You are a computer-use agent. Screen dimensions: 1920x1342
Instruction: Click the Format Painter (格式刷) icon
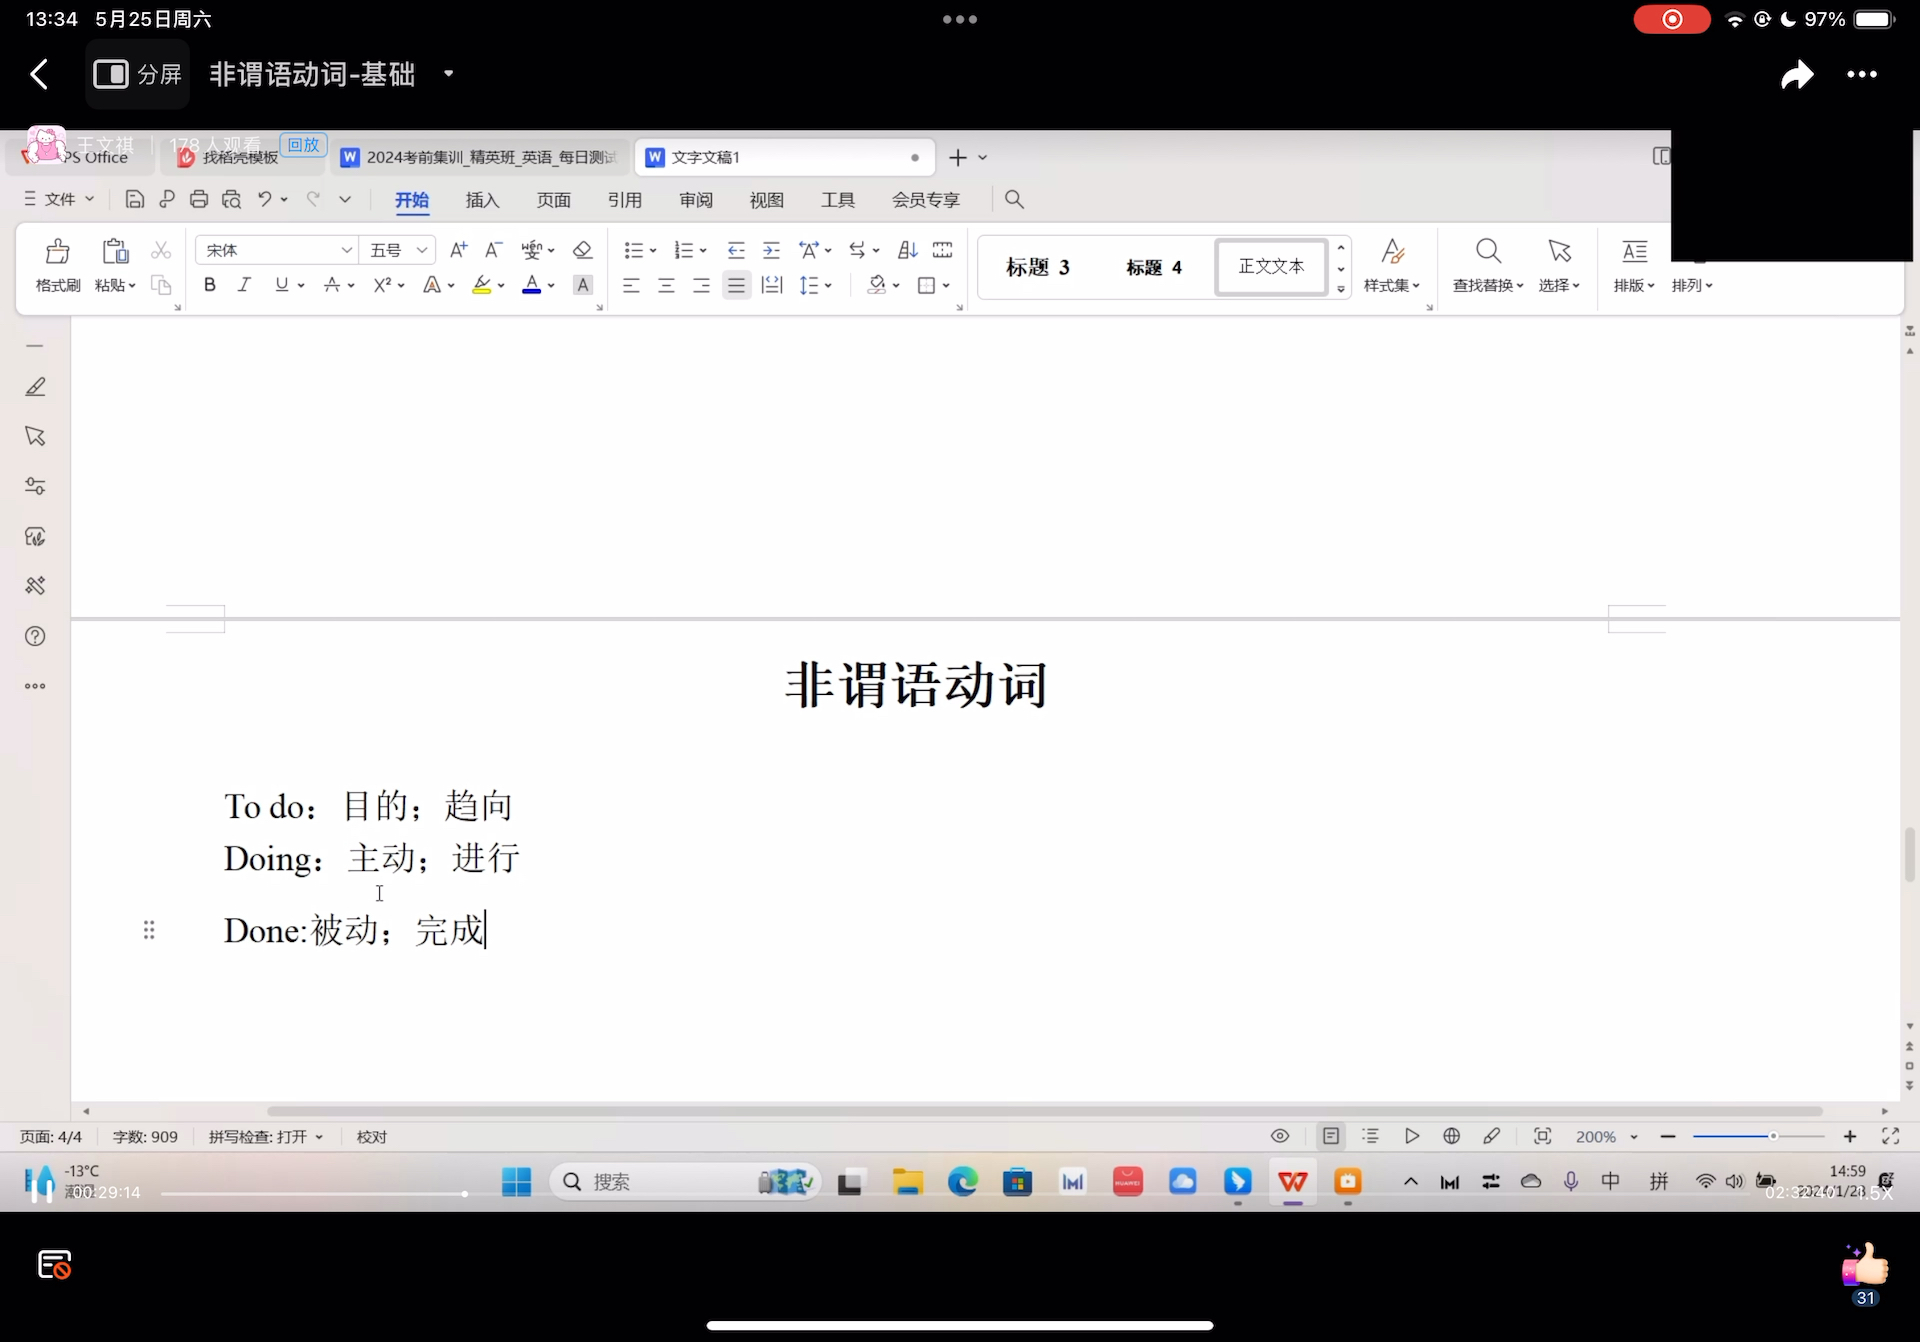point(58,251)
